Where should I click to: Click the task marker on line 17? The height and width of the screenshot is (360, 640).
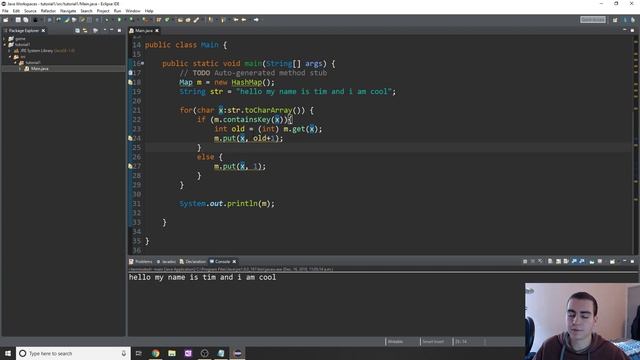(x=131, y=73)
